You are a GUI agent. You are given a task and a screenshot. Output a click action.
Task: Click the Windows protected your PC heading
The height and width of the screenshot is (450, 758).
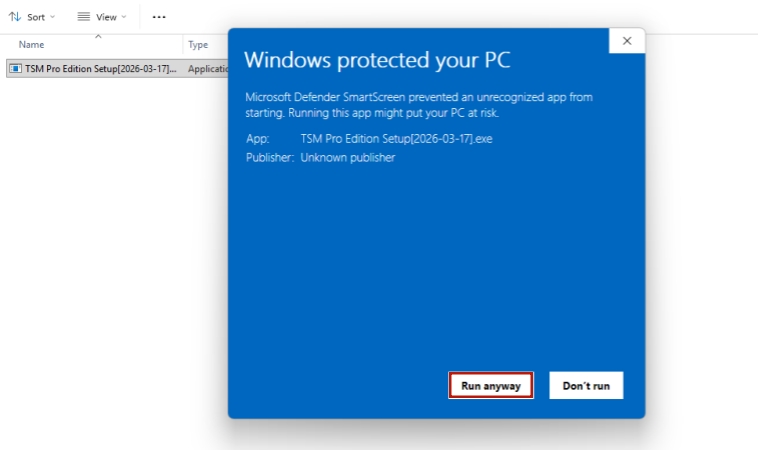pos(377,59)
